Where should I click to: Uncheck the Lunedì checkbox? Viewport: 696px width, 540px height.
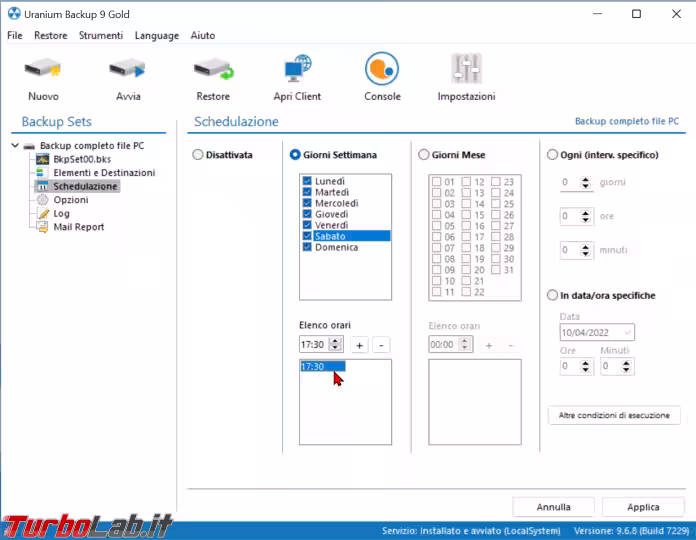(307, 181)
